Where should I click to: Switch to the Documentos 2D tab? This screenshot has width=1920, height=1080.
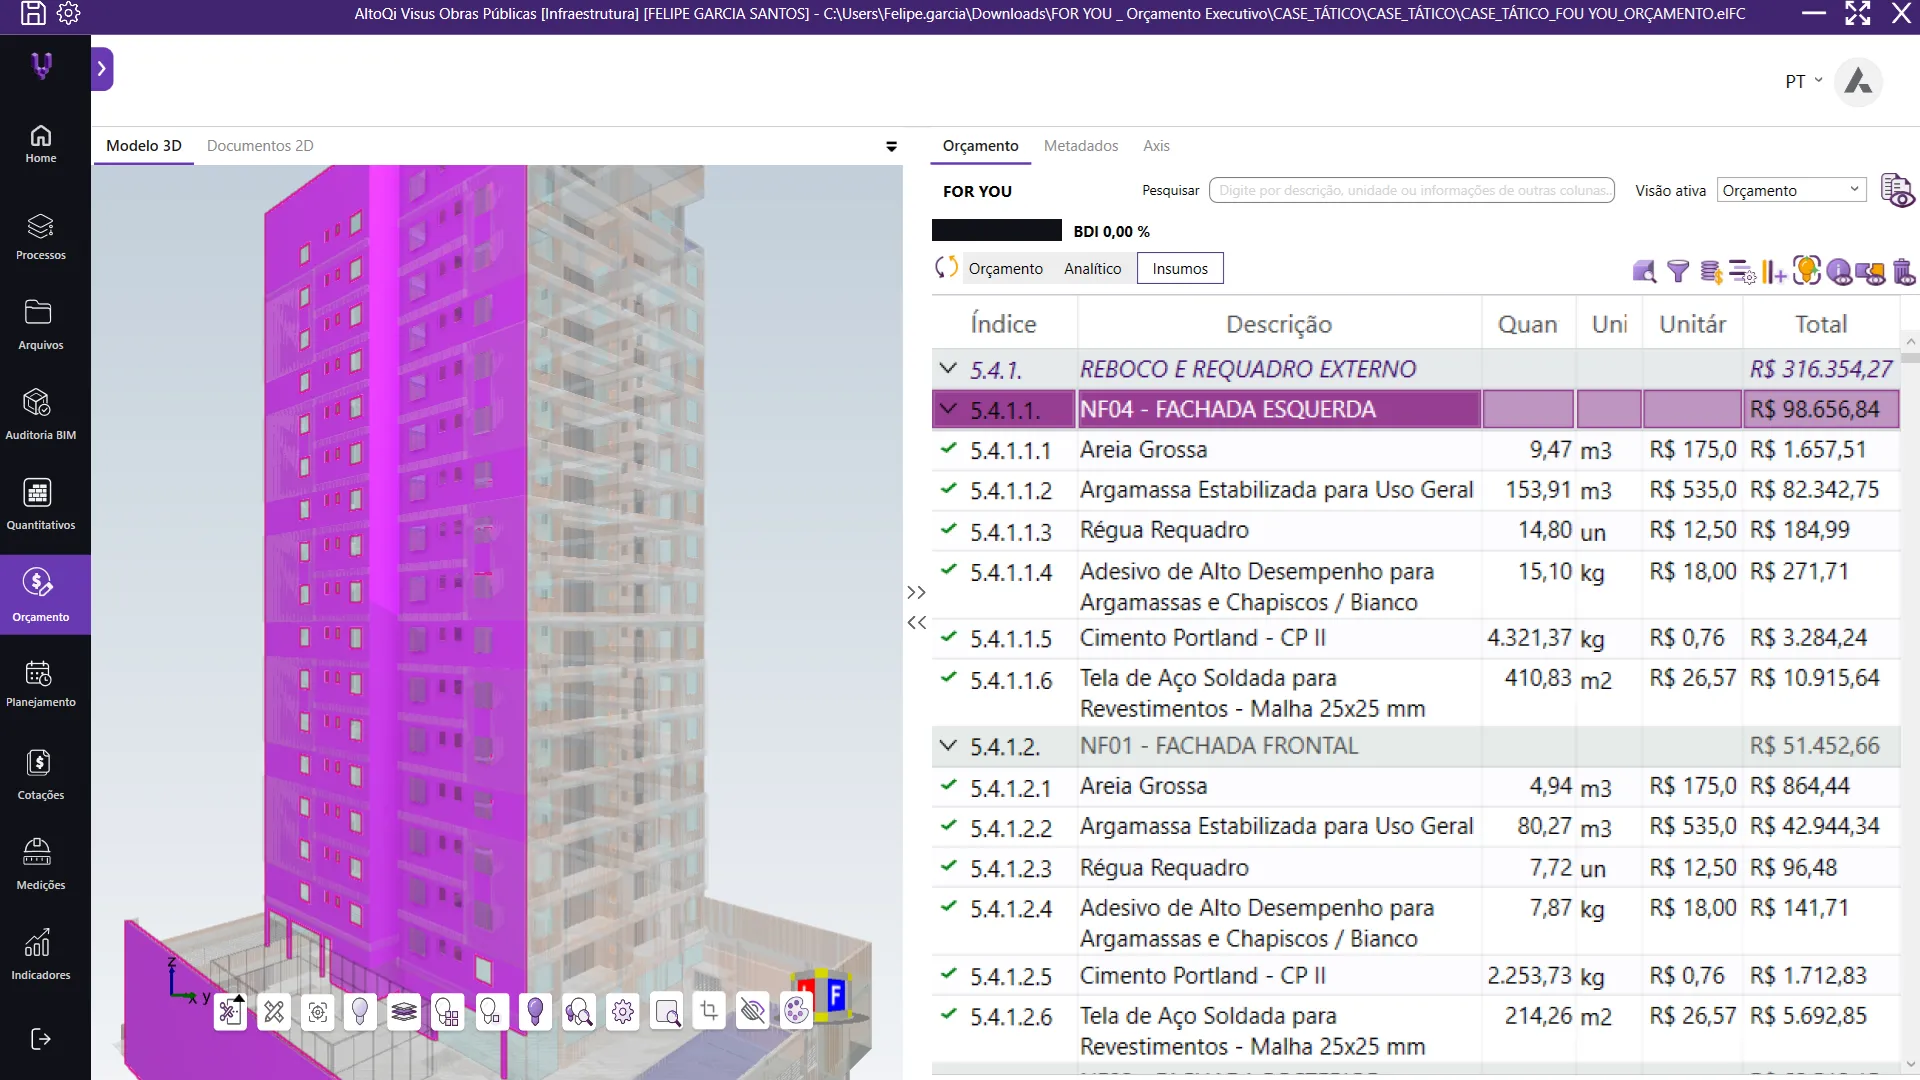[x=260, y=146]
